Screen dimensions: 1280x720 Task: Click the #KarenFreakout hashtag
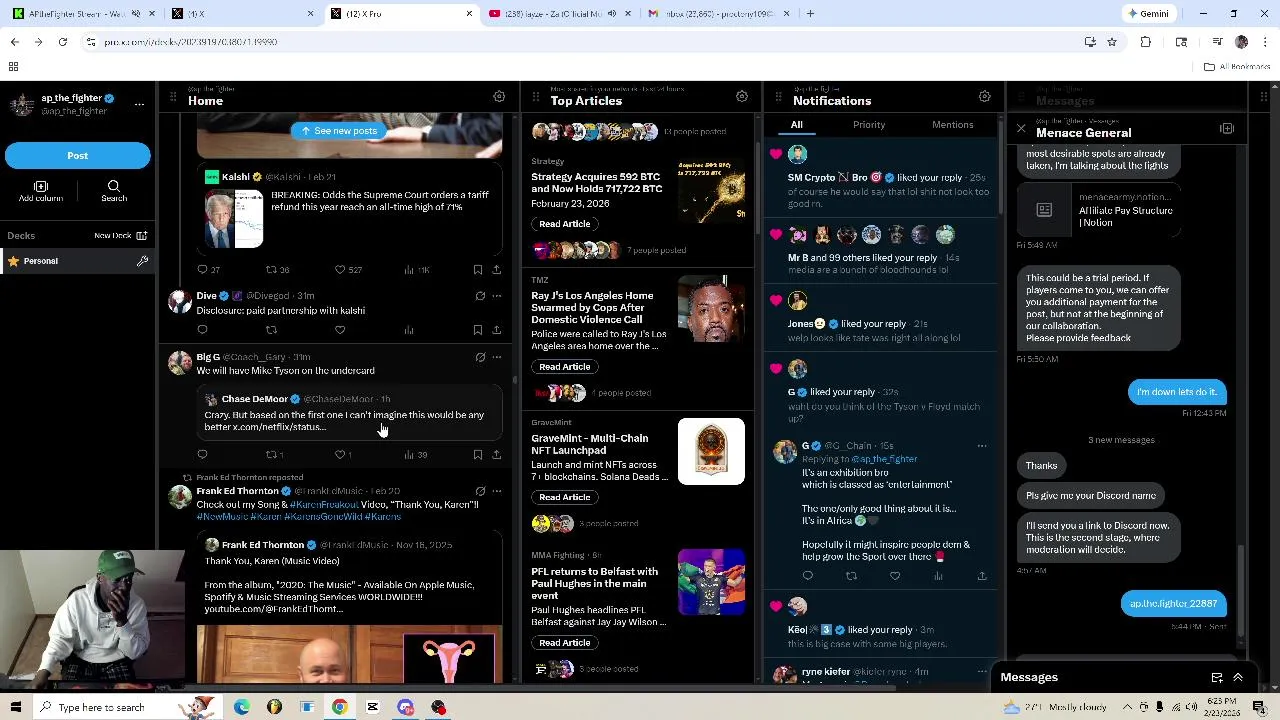click(323, 505)
